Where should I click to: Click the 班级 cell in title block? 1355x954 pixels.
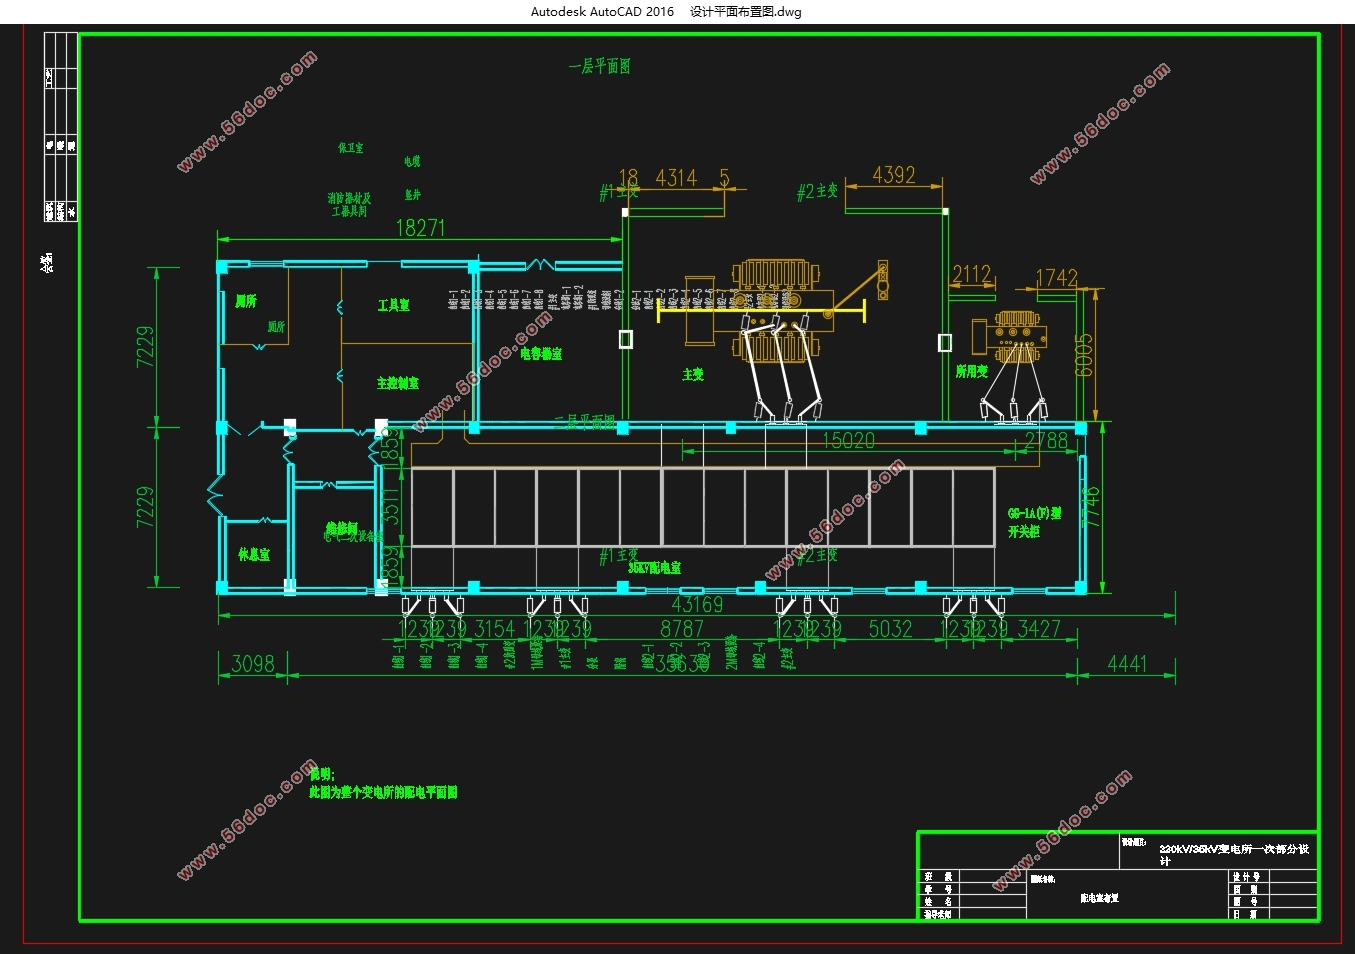click(x=938, y=876)
